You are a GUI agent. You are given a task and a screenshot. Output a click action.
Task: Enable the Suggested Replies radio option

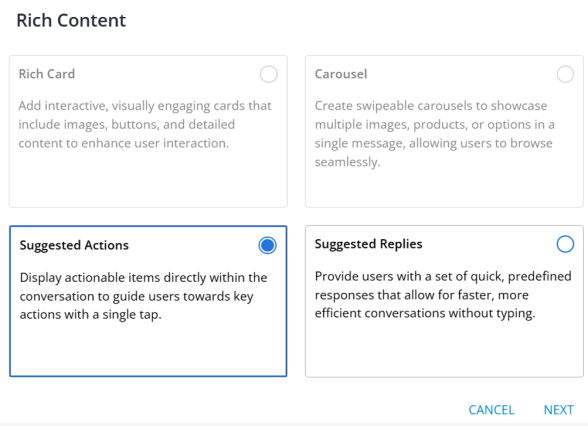tap(565, 244)
